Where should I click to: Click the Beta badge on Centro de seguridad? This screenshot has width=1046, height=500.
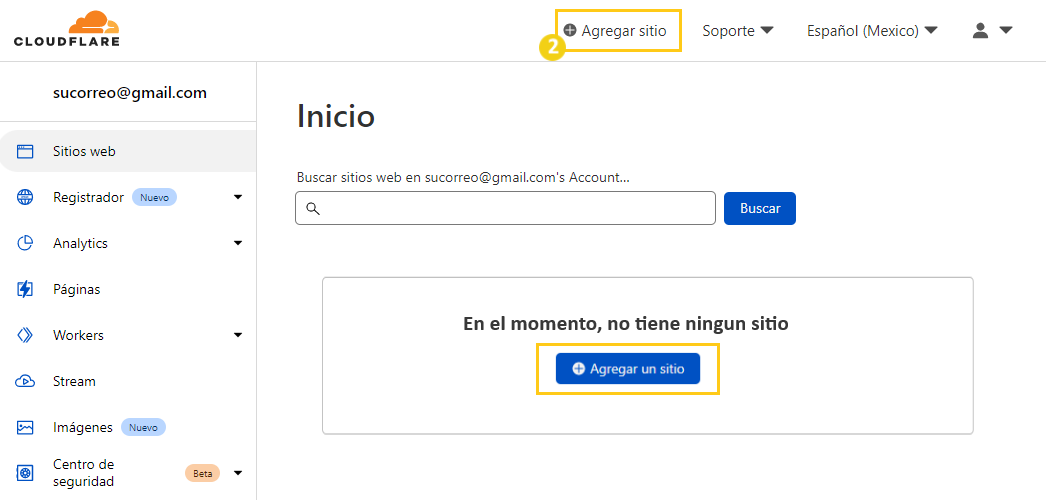pyautogui.click(x=202, y=473)
